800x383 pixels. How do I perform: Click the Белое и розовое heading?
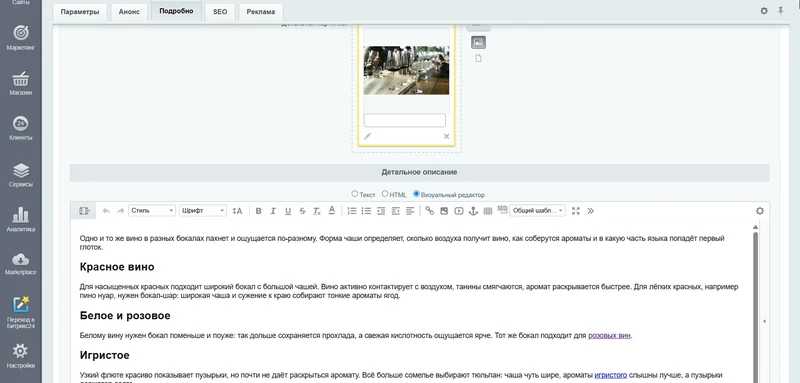point(125,316)
